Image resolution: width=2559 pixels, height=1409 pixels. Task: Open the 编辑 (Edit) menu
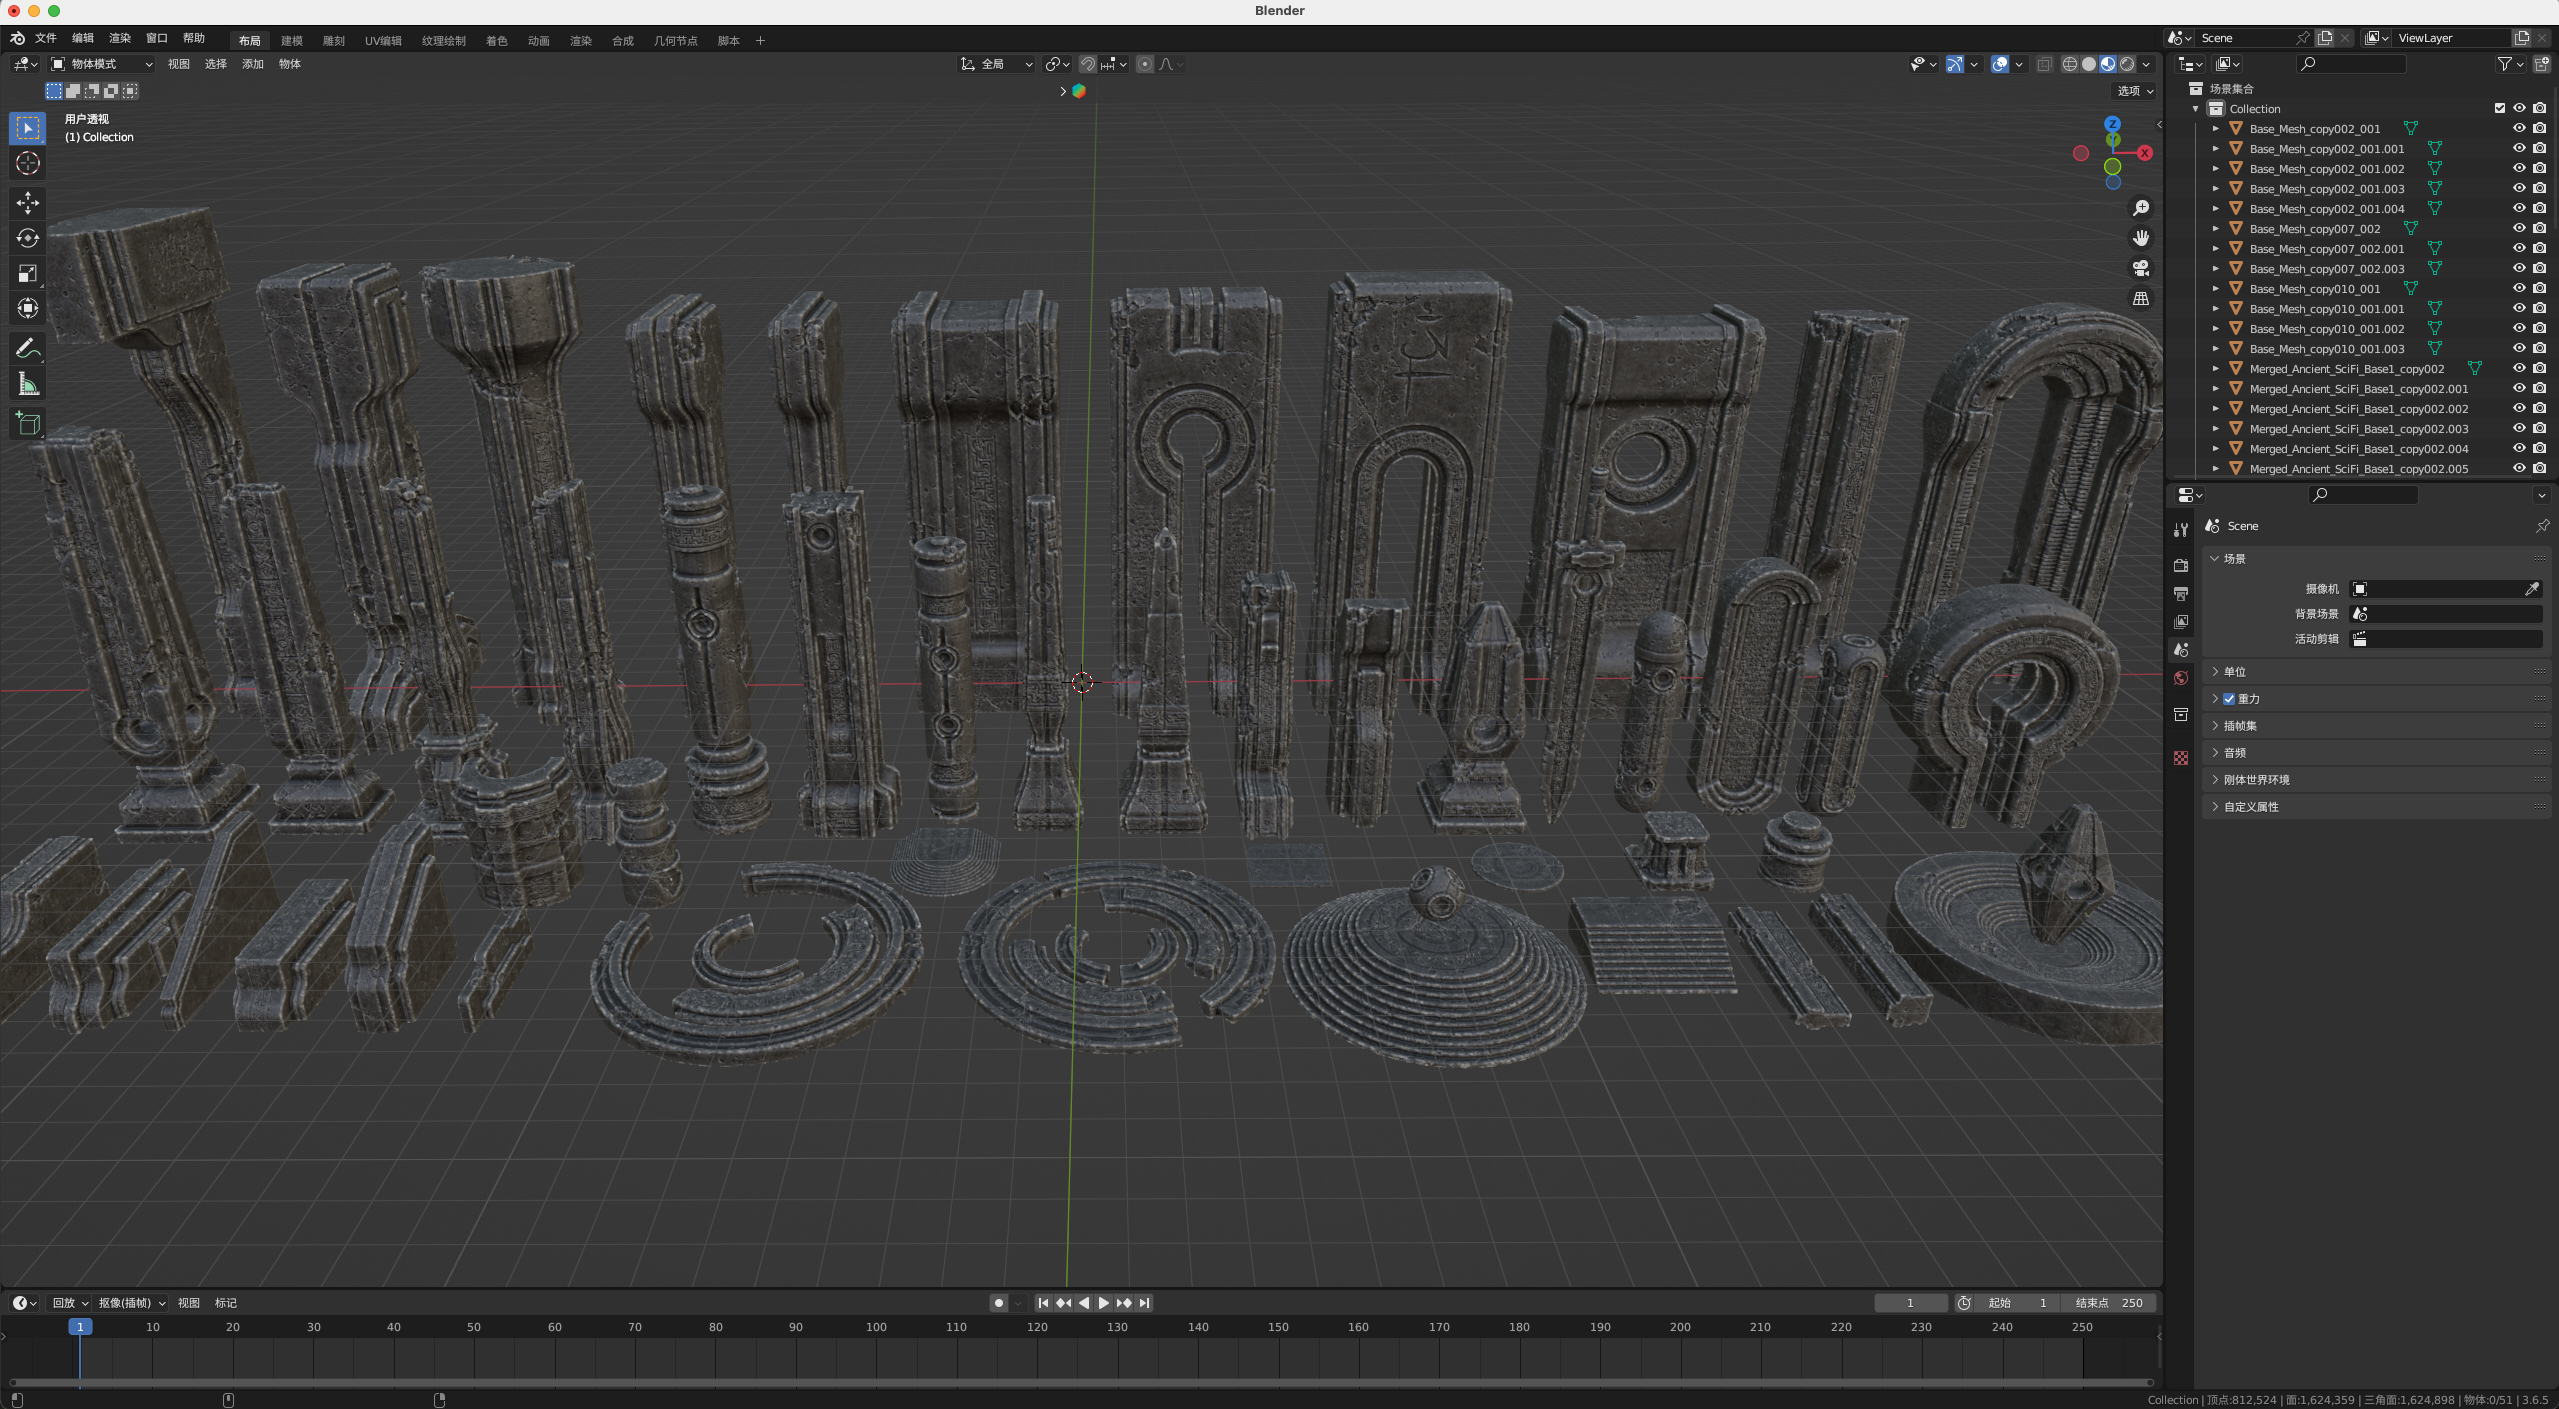[x=83, y=38]
